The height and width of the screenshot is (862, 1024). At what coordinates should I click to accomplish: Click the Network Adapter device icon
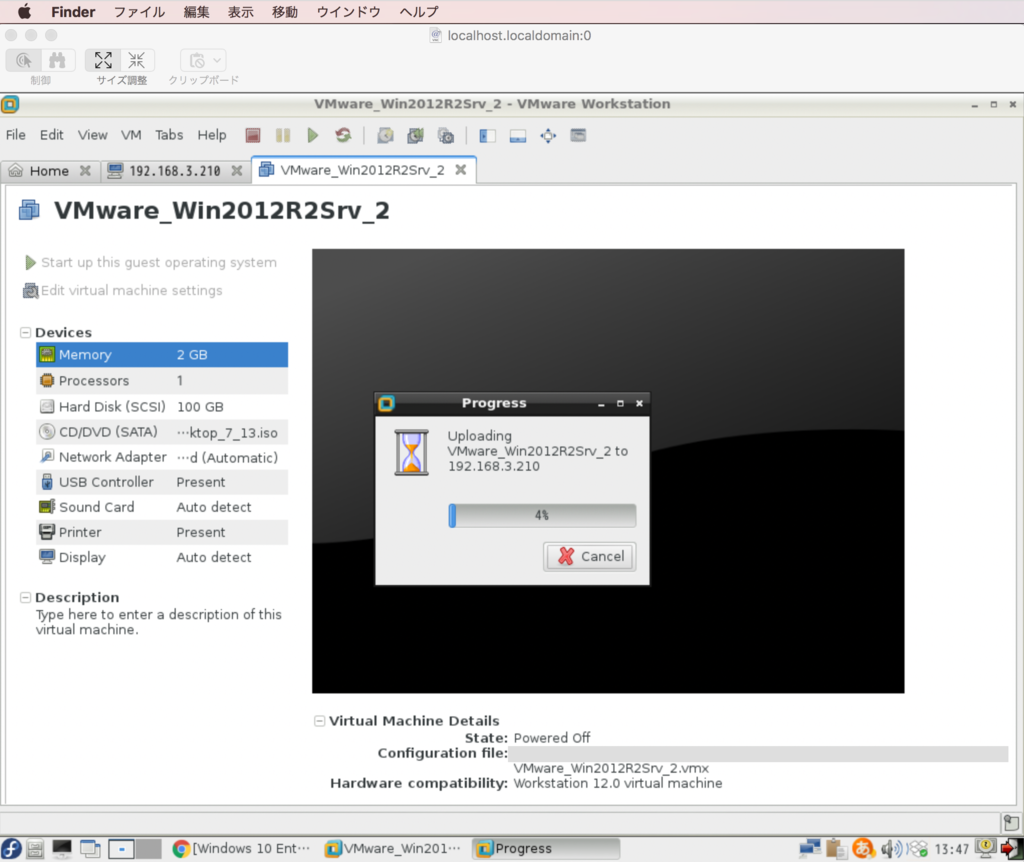point(47,456)
